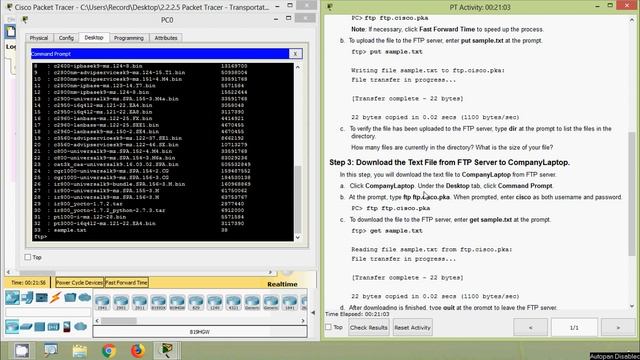Viewport: 640px width, 360px height.
Task: Choose the Security subcategory icon
Action: point(67,327)
